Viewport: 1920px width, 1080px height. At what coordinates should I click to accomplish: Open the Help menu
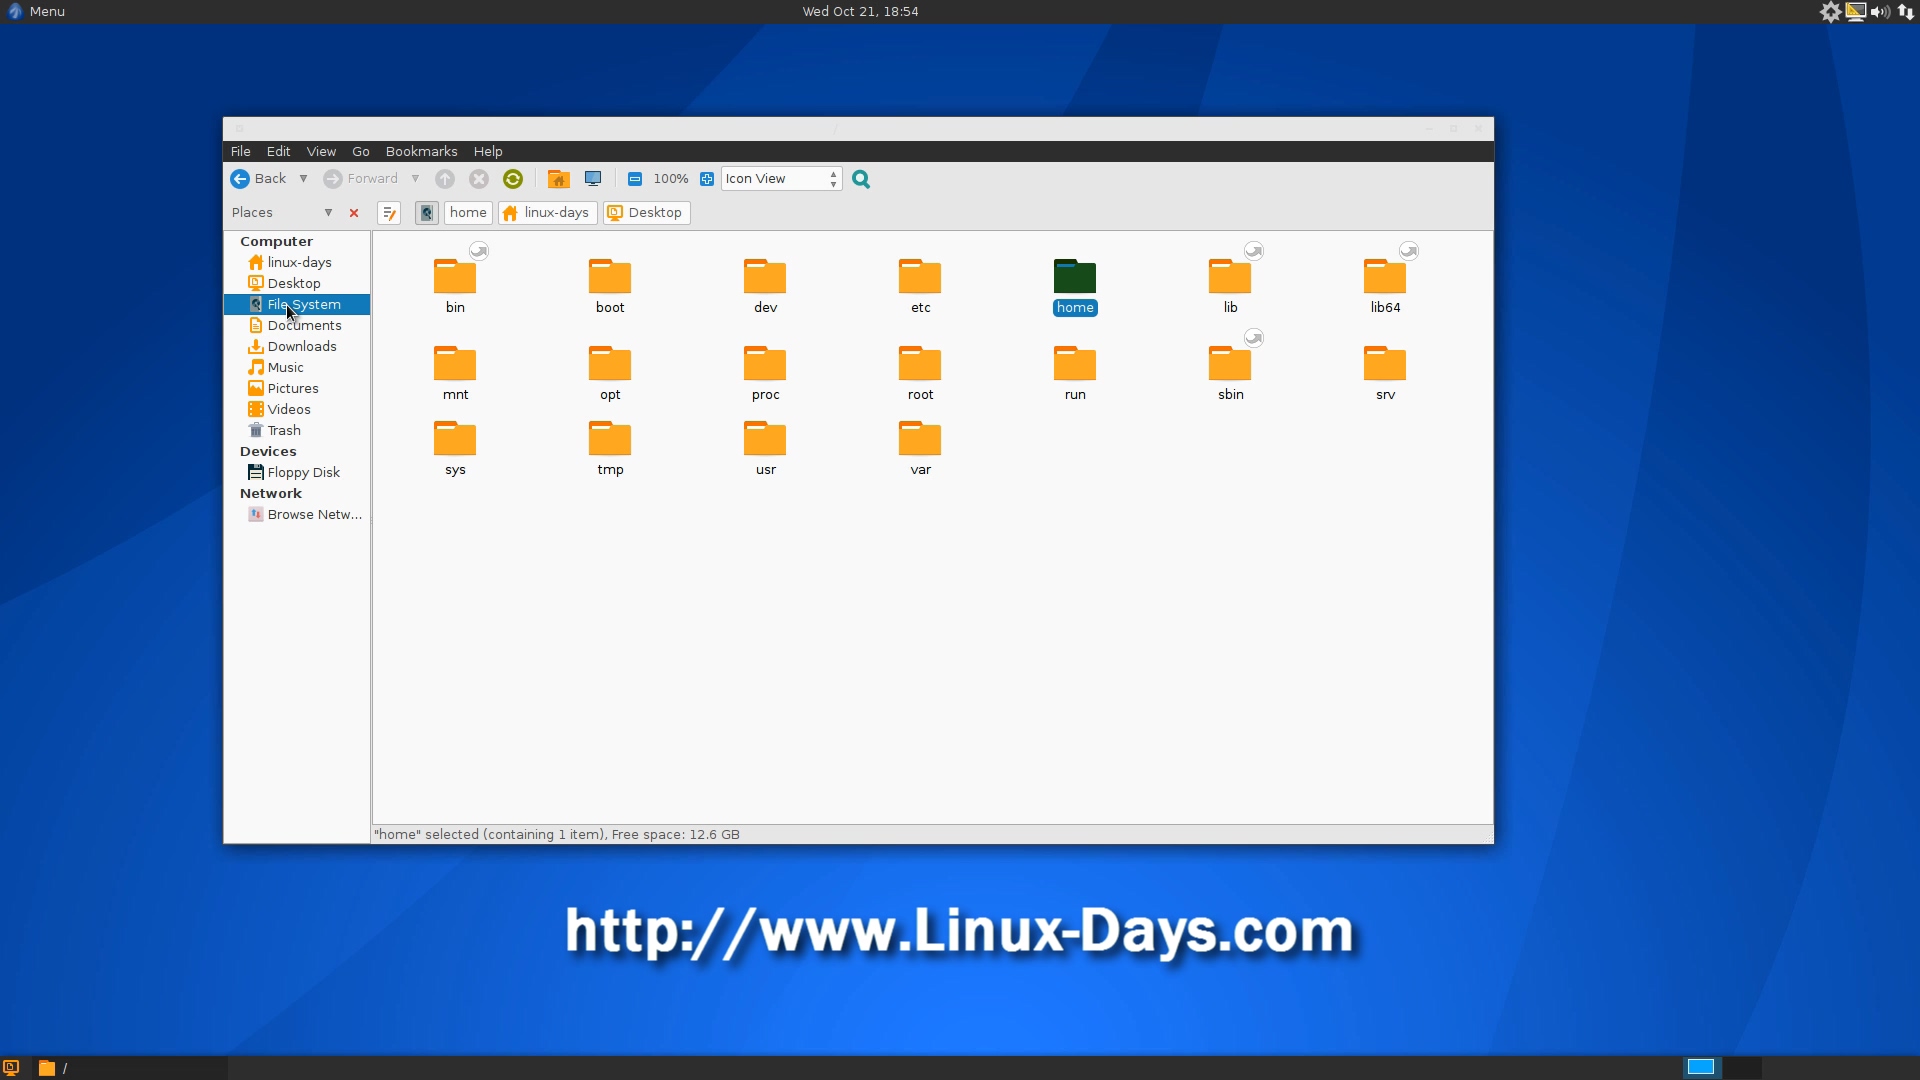(488, 152)
